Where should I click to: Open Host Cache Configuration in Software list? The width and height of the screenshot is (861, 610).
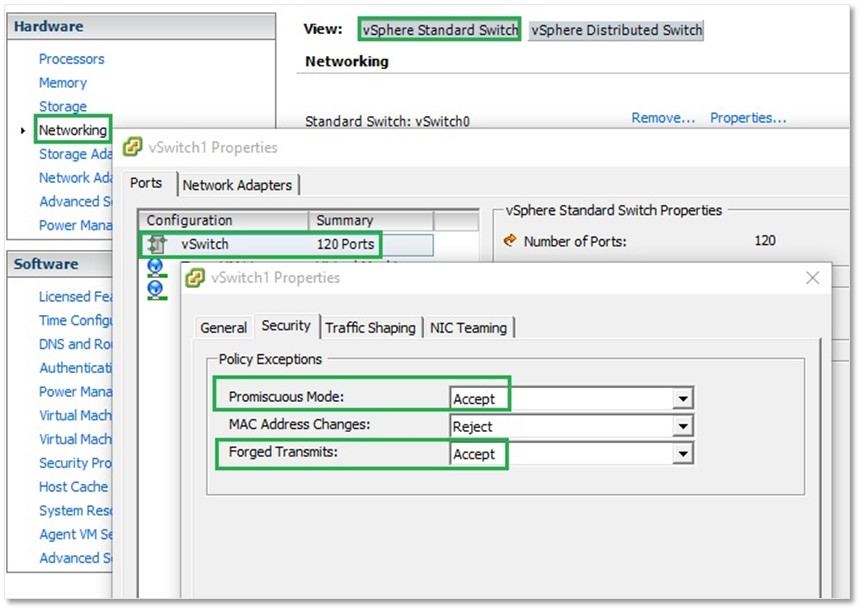click(x=74, y=487)
